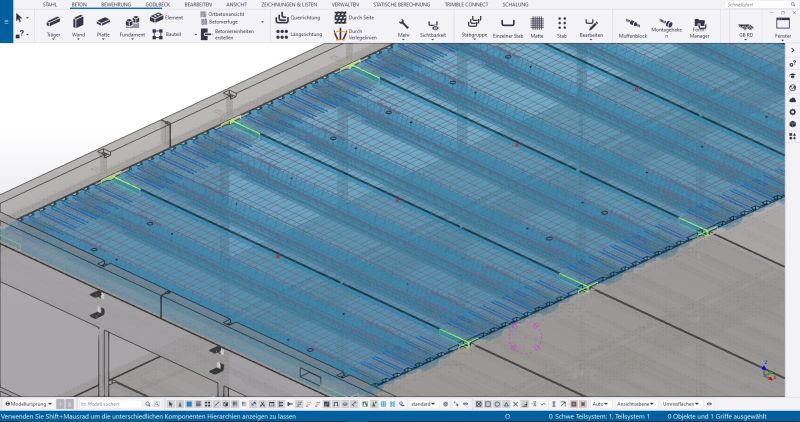Click the Querrichtung button
Screen dimensions: 800x422
tap(300, 18)
